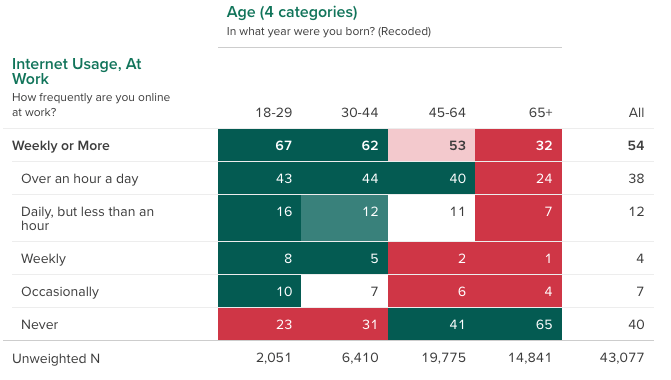Click the Unweighted N total 43,077
This screenshot has height=380, width=671.
(x=622, y=357)
